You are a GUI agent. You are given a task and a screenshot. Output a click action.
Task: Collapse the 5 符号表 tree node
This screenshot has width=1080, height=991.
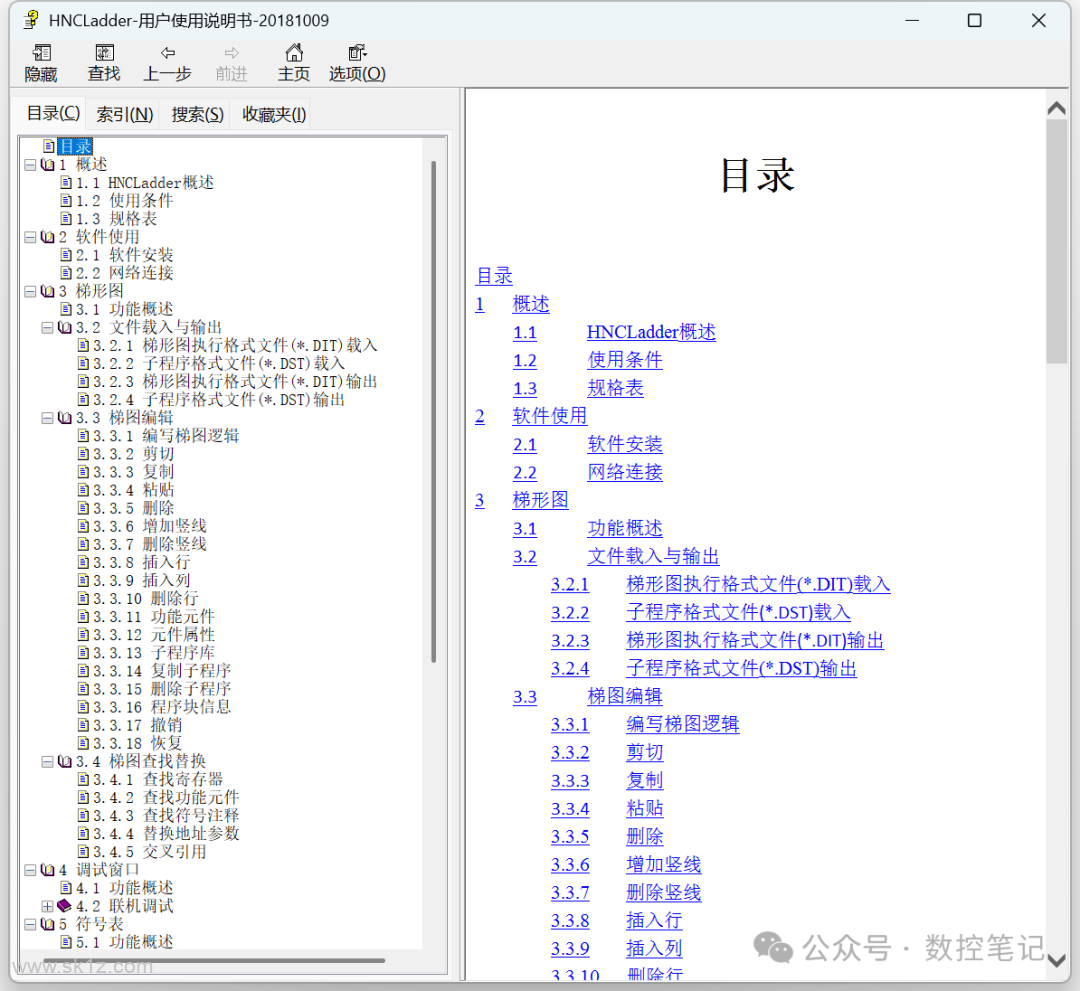click(x=30, y=924)
